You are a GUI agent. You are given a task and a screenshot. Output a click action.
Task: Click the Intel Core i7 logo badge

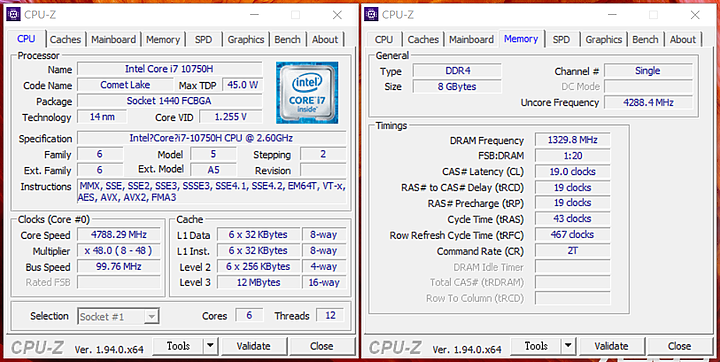point(307,93)
